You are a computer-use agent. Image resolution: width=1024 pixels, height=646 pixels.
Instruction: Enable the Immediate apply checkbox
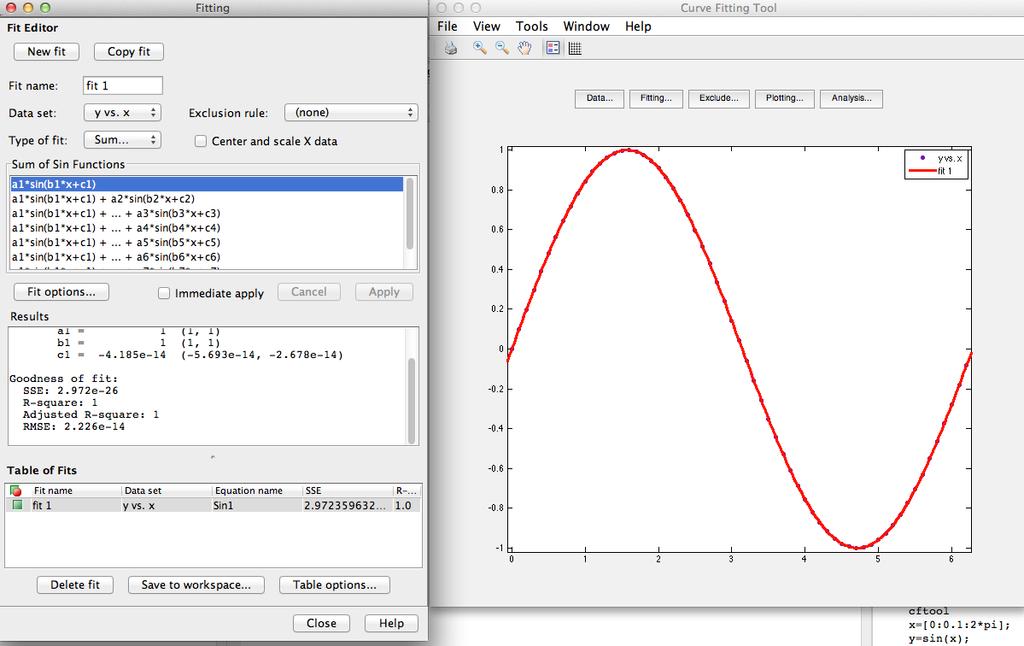[x=164, y=293]
